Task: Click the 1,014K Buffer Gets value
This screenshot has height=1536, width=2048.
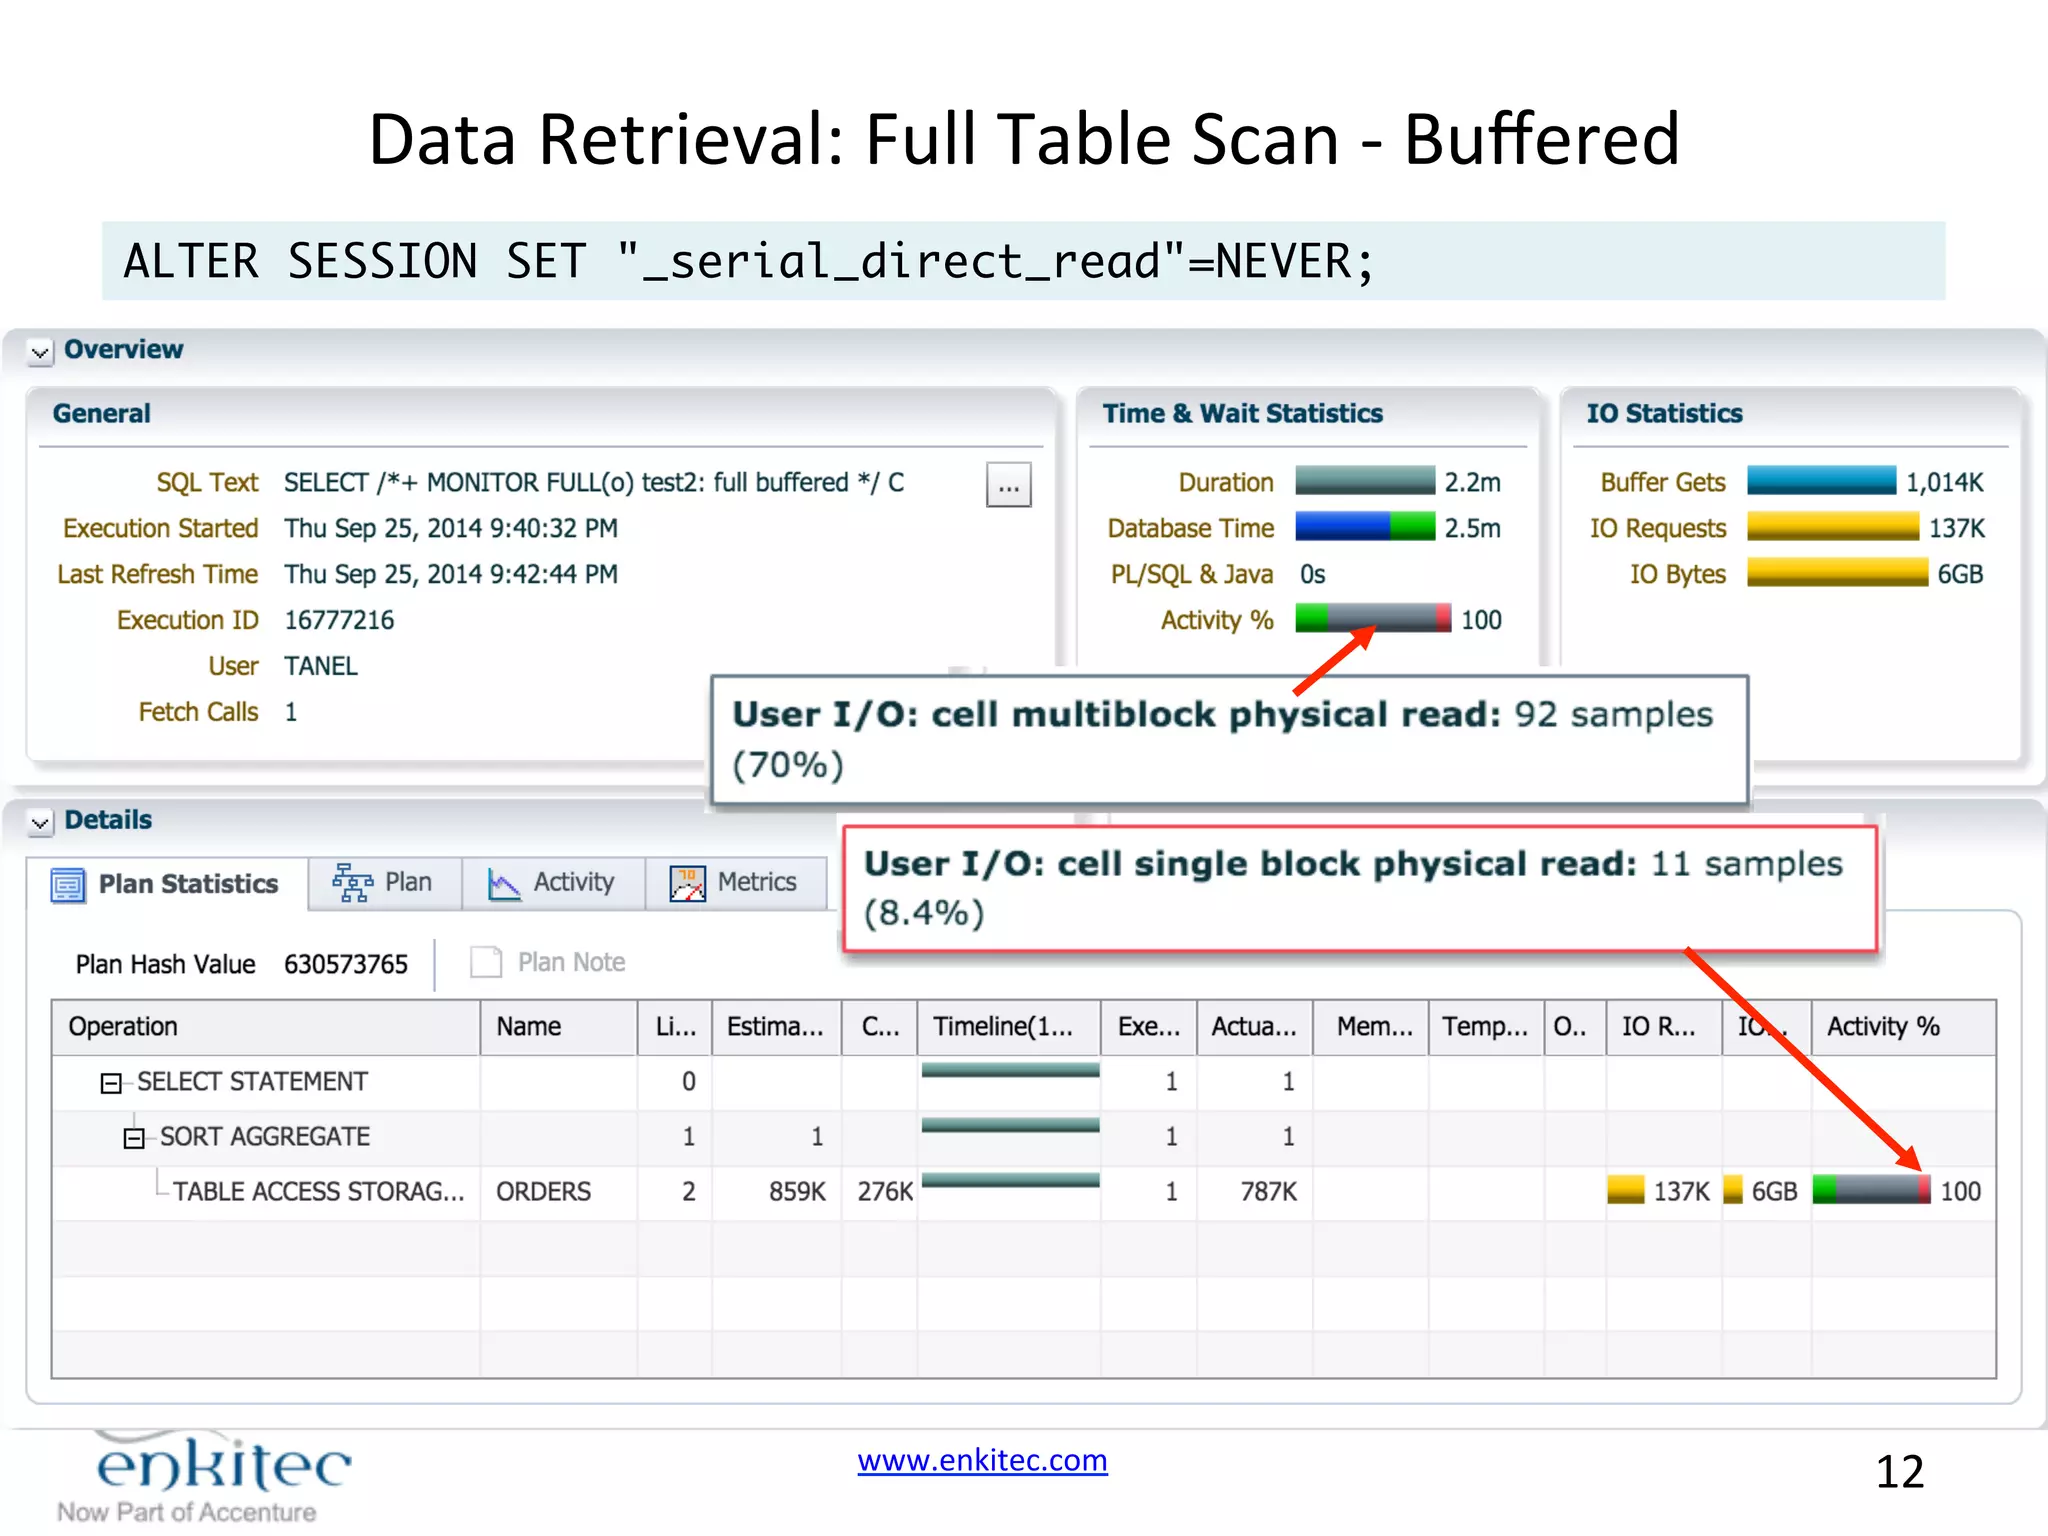Action: [x=1944, y=482]
